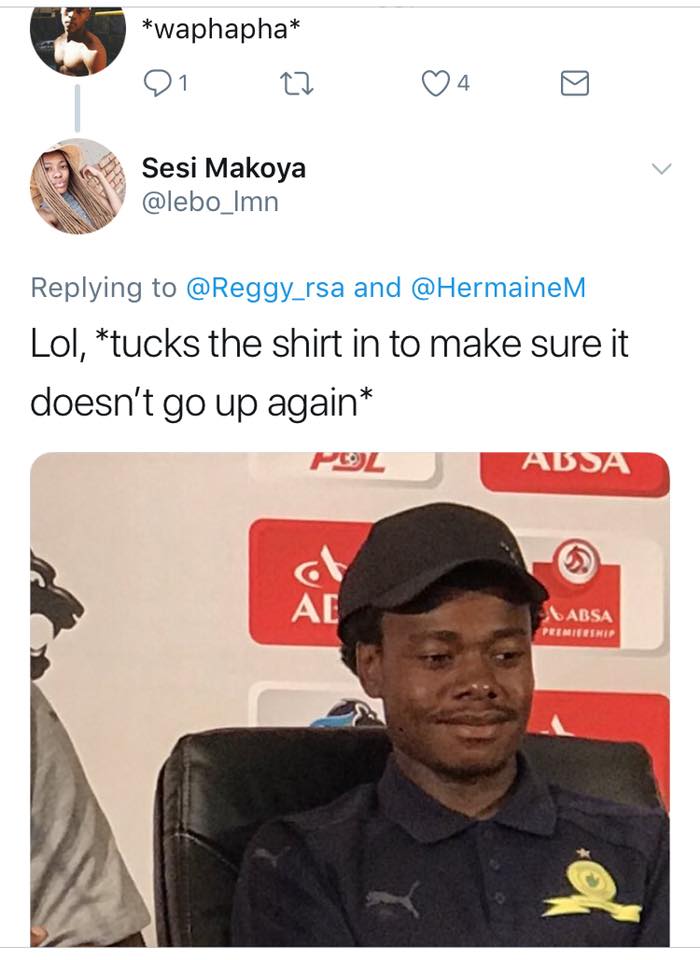Select the tweet text about tucking shirt
Viewport: 700px width, 960px height.
[x=329, y=373]
